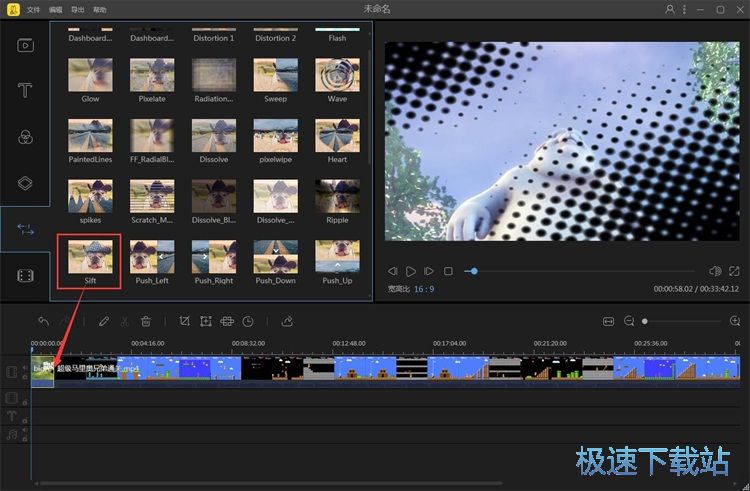Click the Export share icon in toolbar
The width and height of the screenshot is (750, 491).
[287, 321]
